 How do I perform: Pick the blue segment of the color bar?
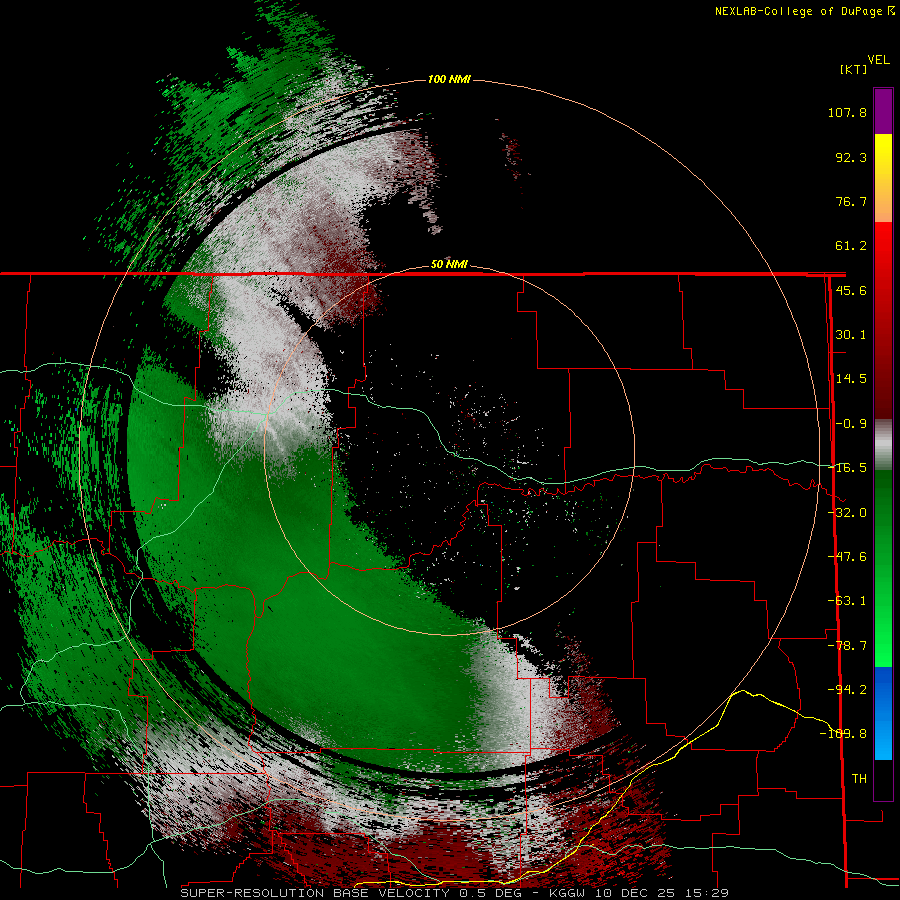883,713
